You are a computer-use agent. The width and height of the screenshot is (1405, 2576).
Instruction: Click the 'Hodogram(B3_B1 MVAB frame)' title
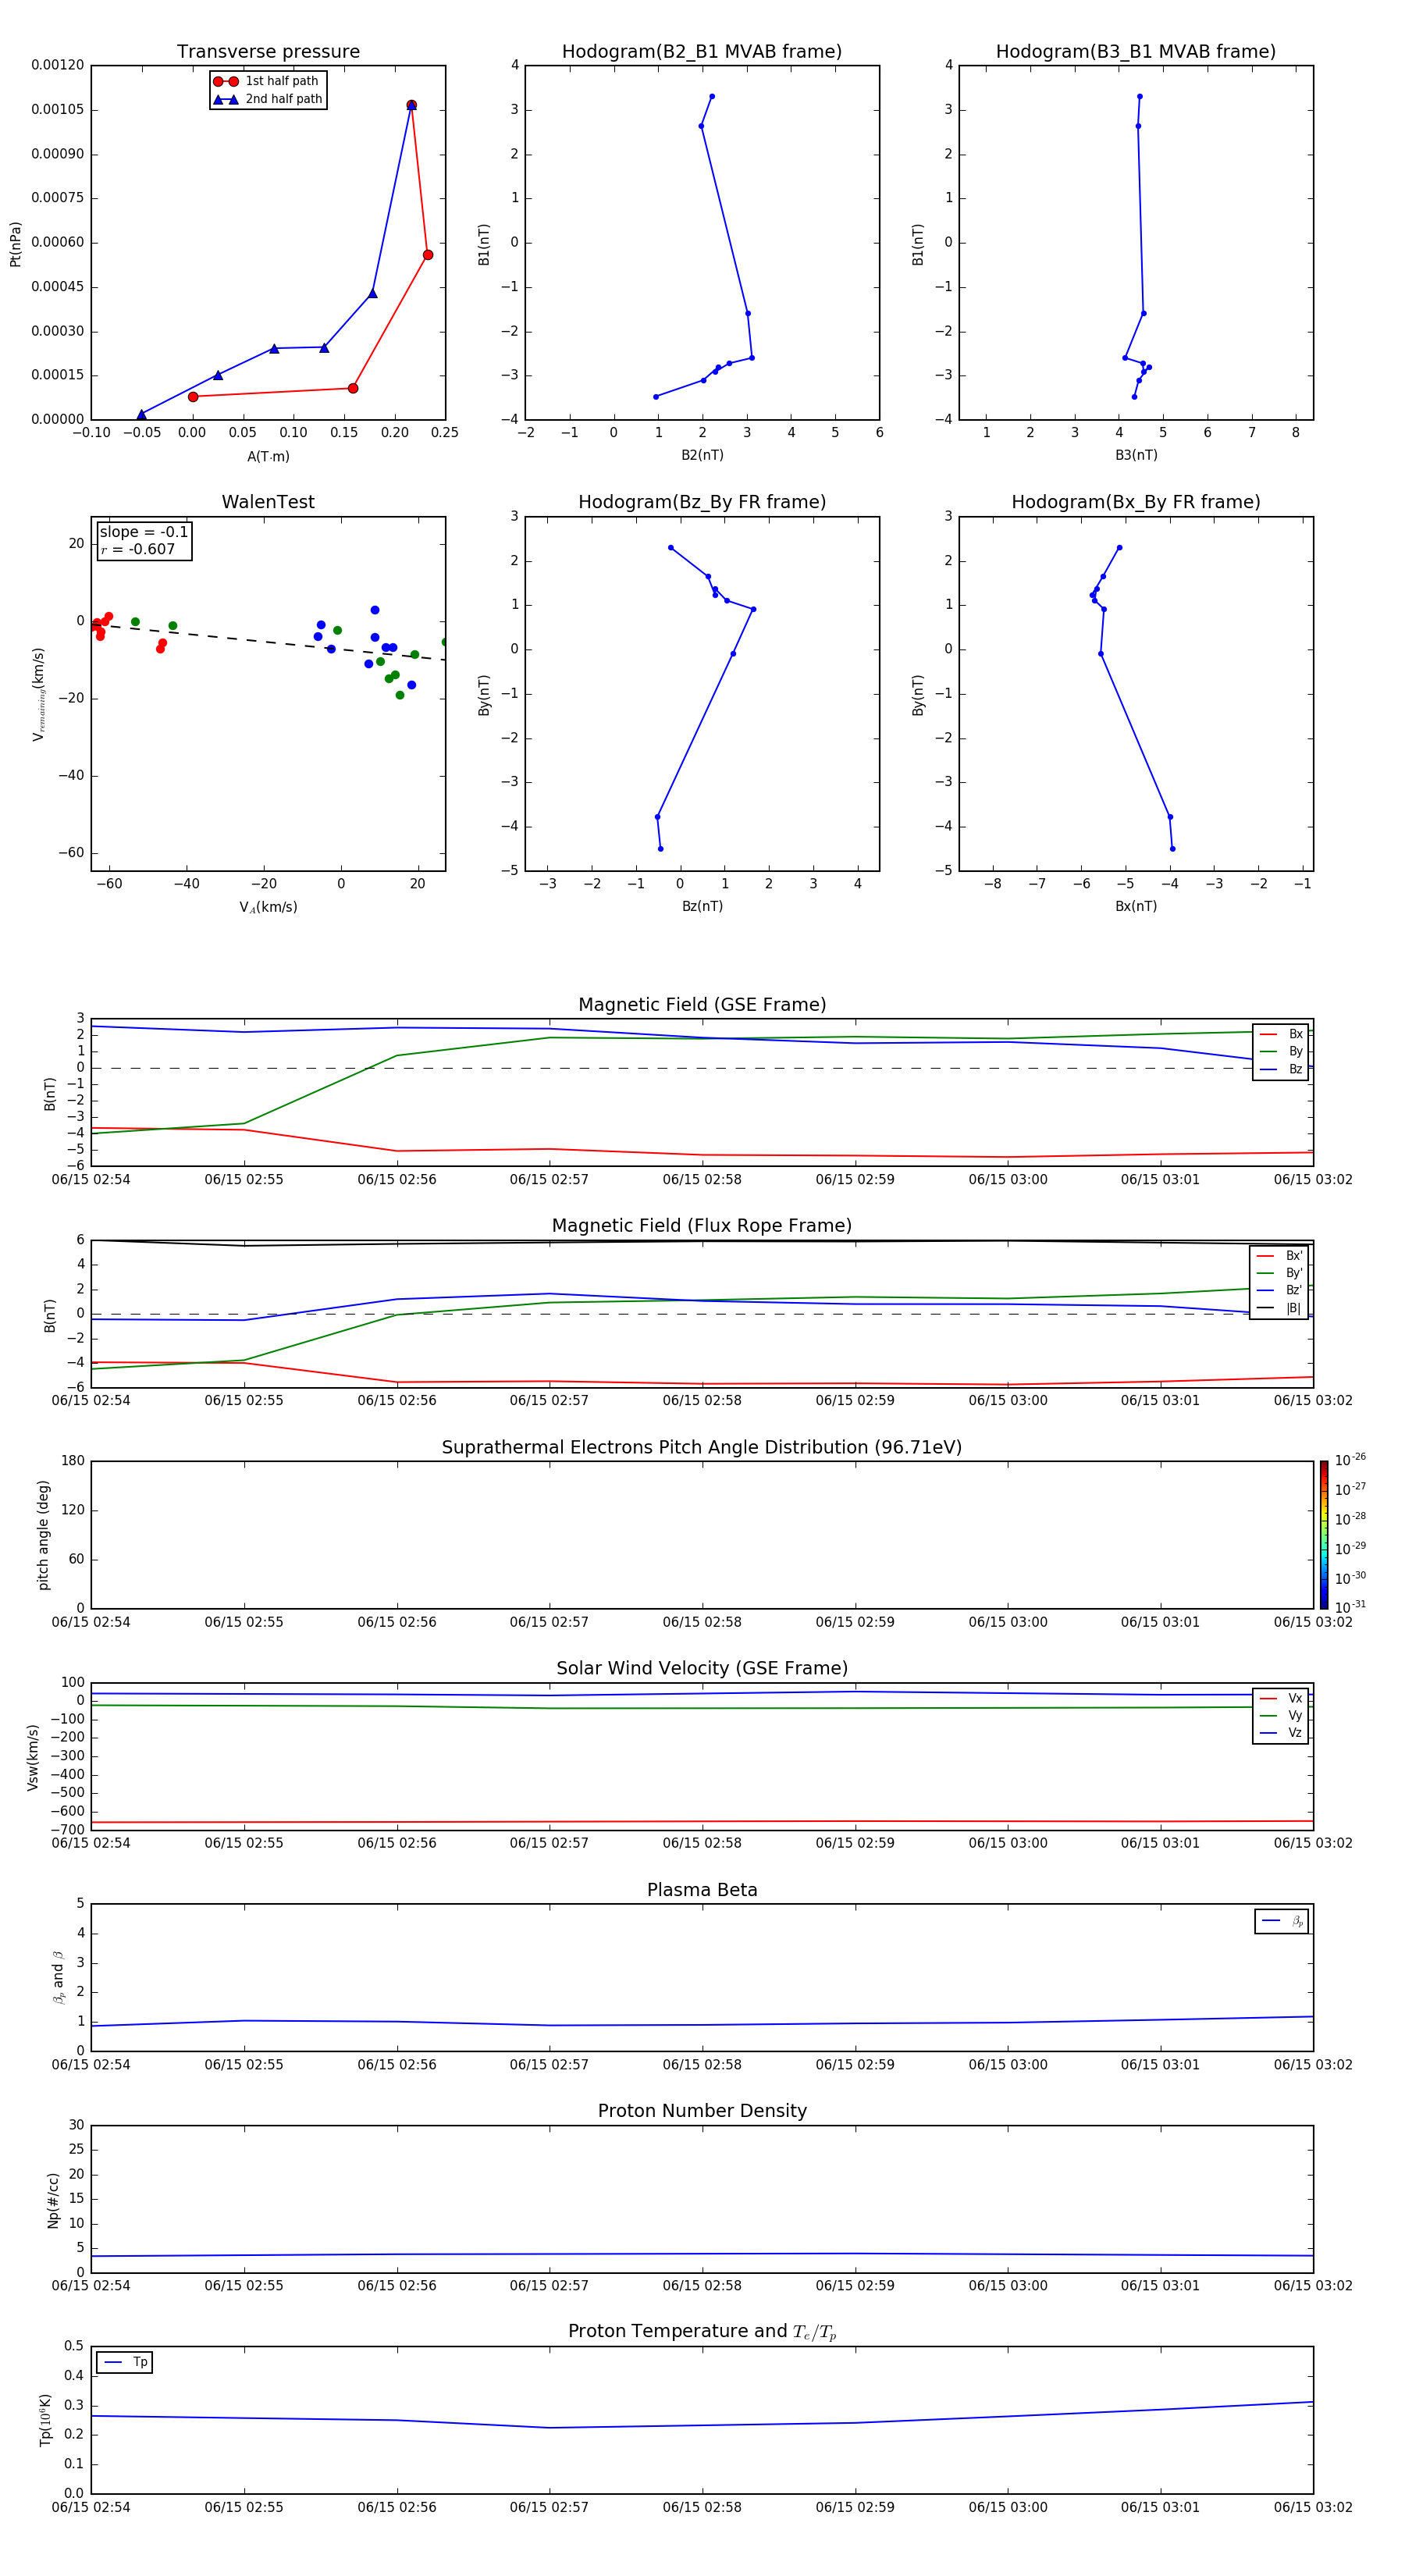[1136, 52]
